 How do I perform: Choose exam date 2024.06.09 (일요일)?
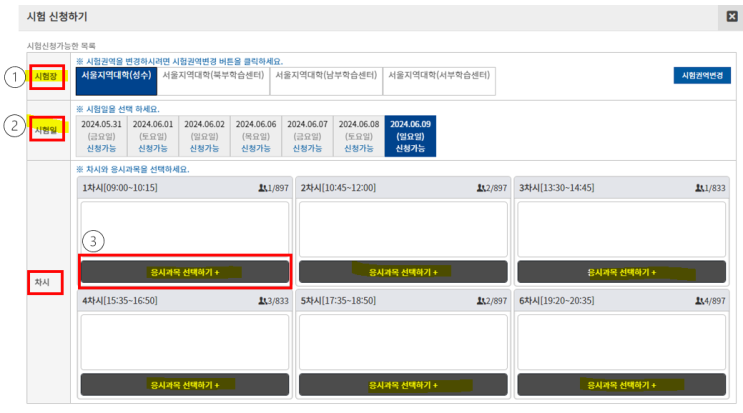(410, 136)
